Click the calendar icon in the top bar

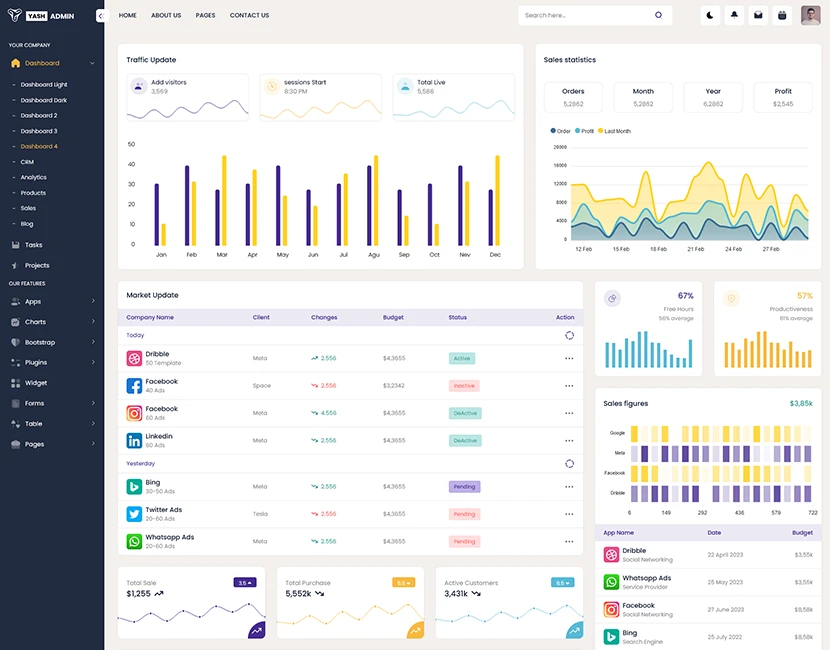tap(782, 15)
